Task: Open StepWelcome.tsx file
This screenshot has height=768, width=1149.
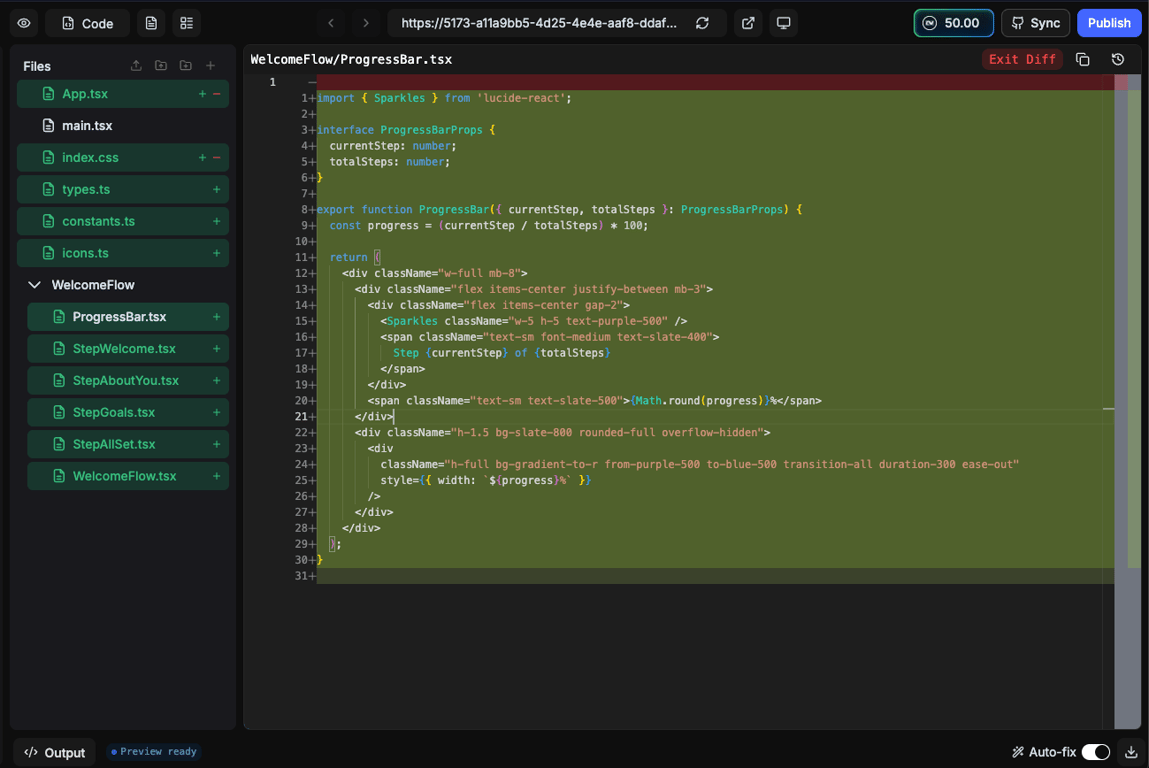Action: point(128,349)
